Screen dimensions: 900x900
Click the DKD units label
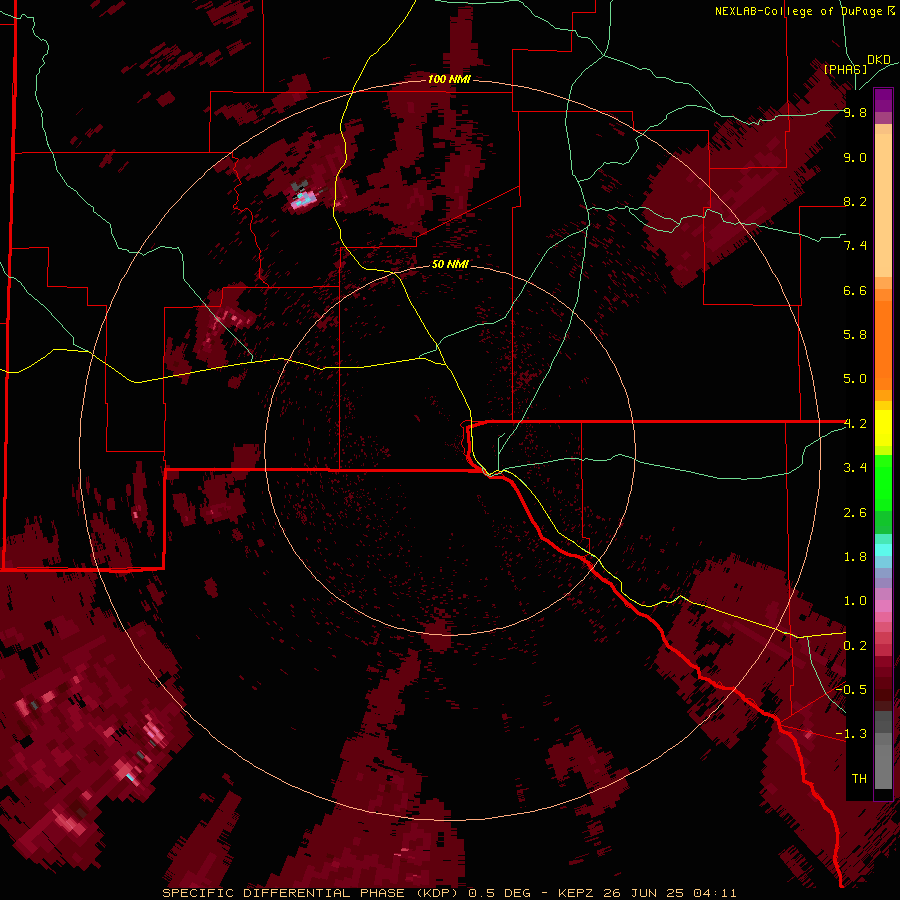879,60
